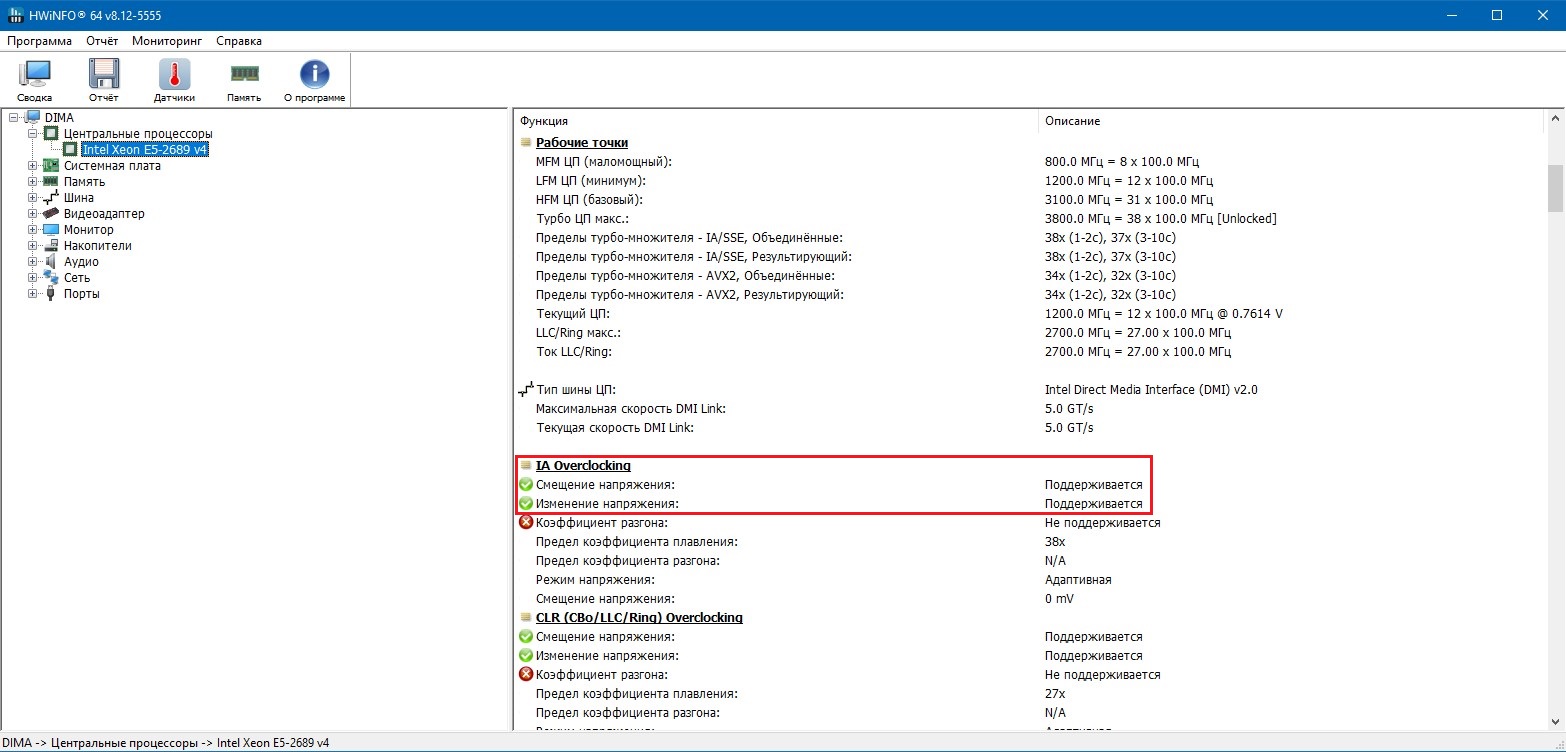Click the Накопители drives icon in tree

coord(52,246)
